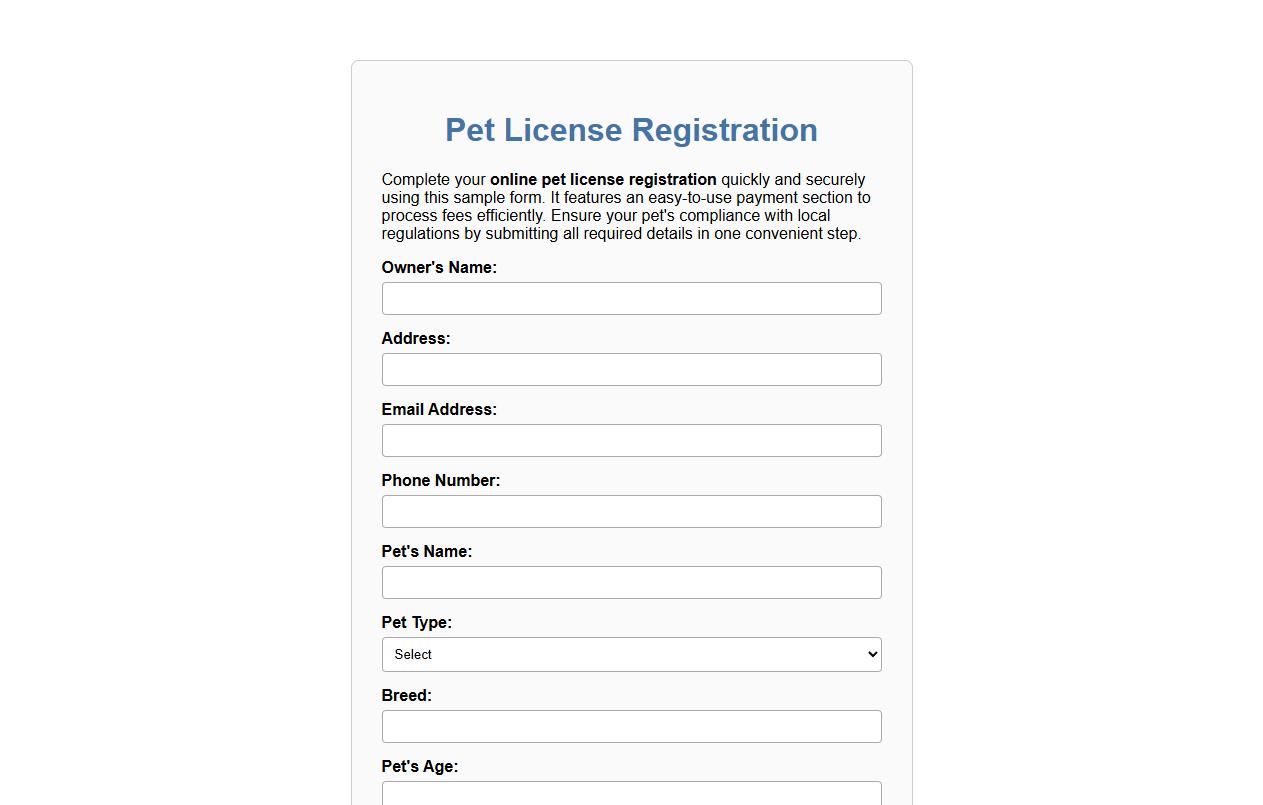The image size is (1263, 805).
Task: Click the Pet Type label
Action: (x=417, y=622)
